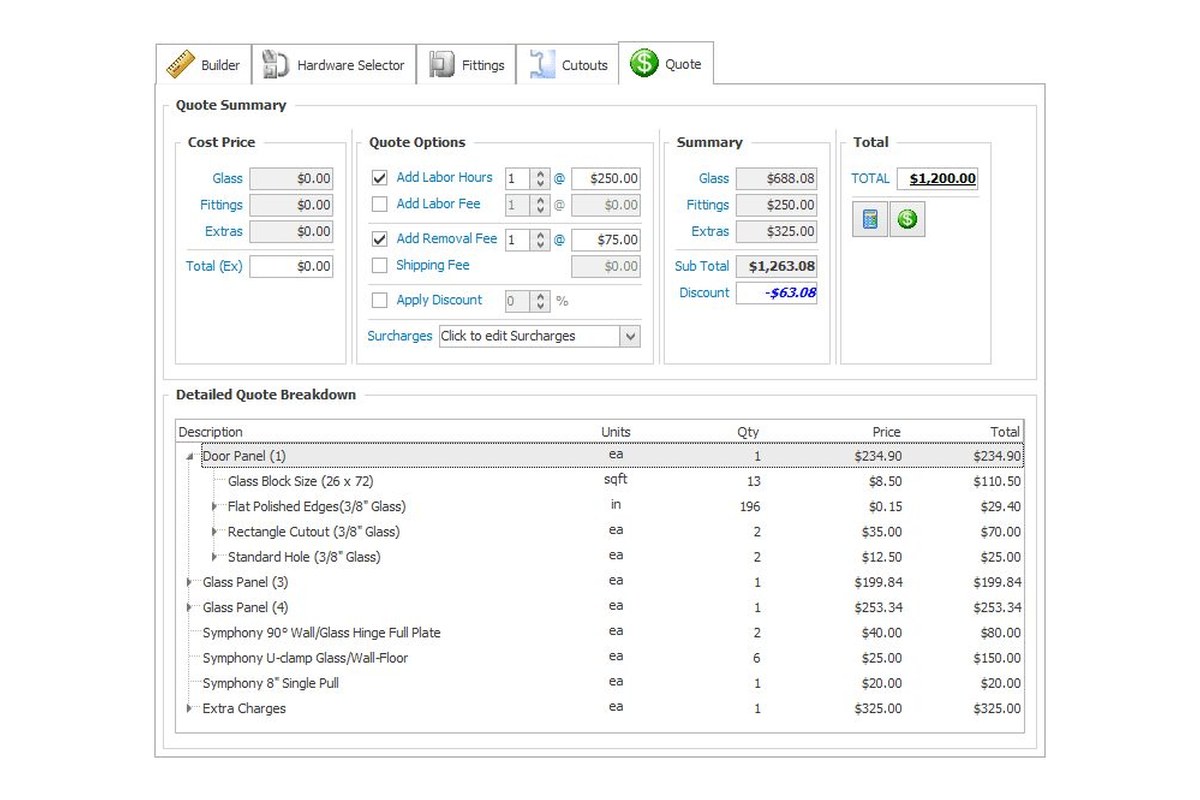Image resolution: width=1200 pixels, height=800 pixels.
Task: Click the Description column header
Action: pos(211,432)
